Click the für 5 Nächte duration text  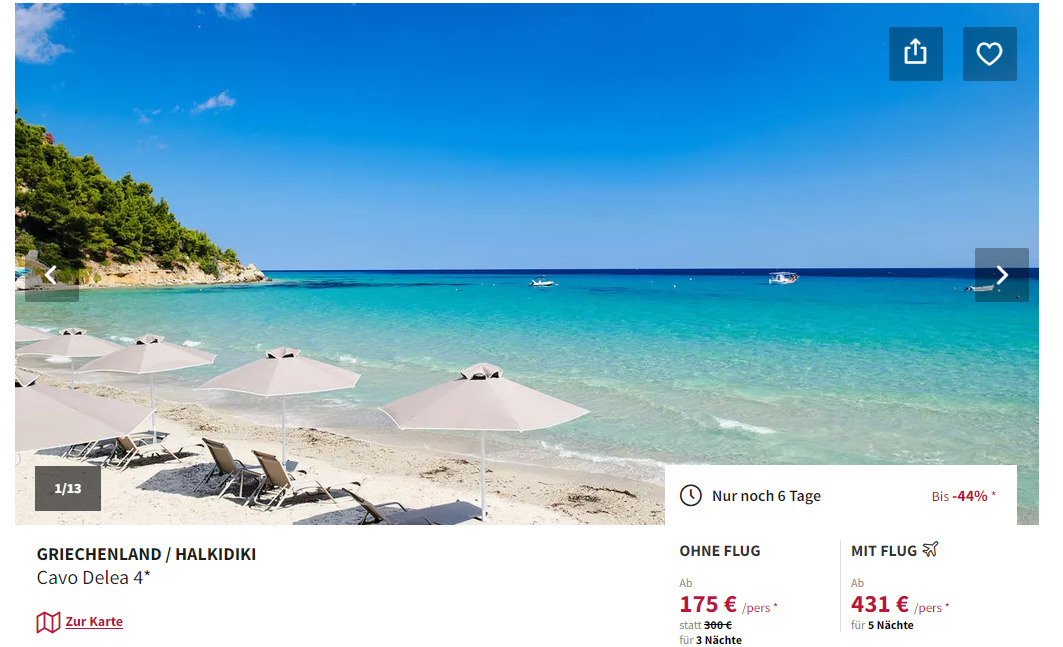coord(882,625)
